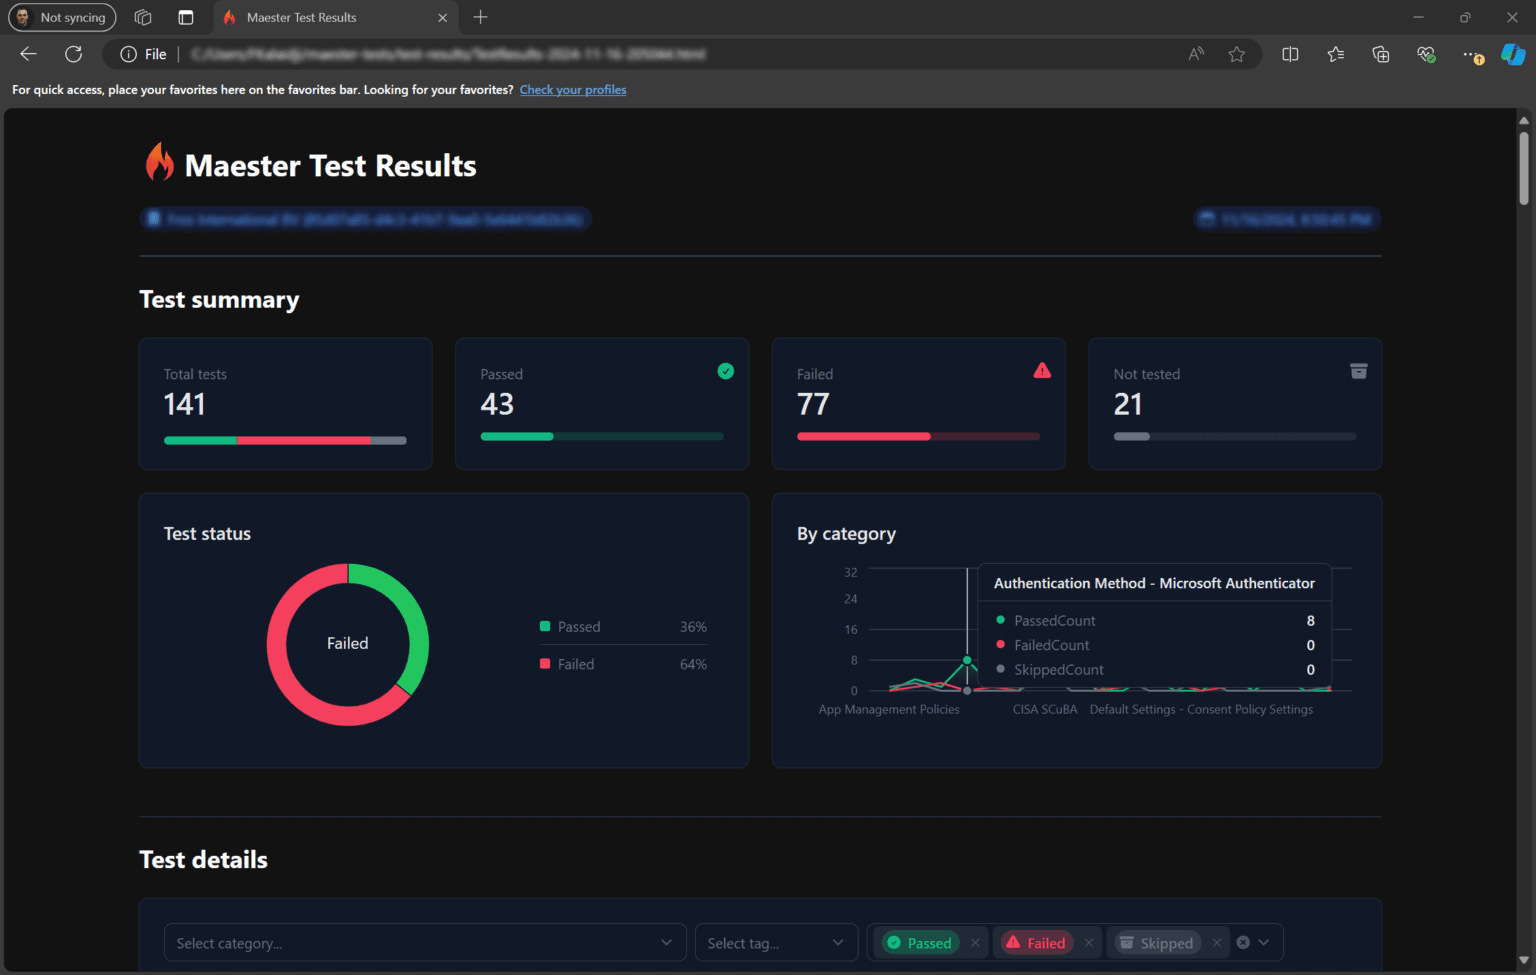Click CISA SCuBA axis label
Image resolution: width=1536 pixels, height=975 pixels.
tap(1045, 709)
